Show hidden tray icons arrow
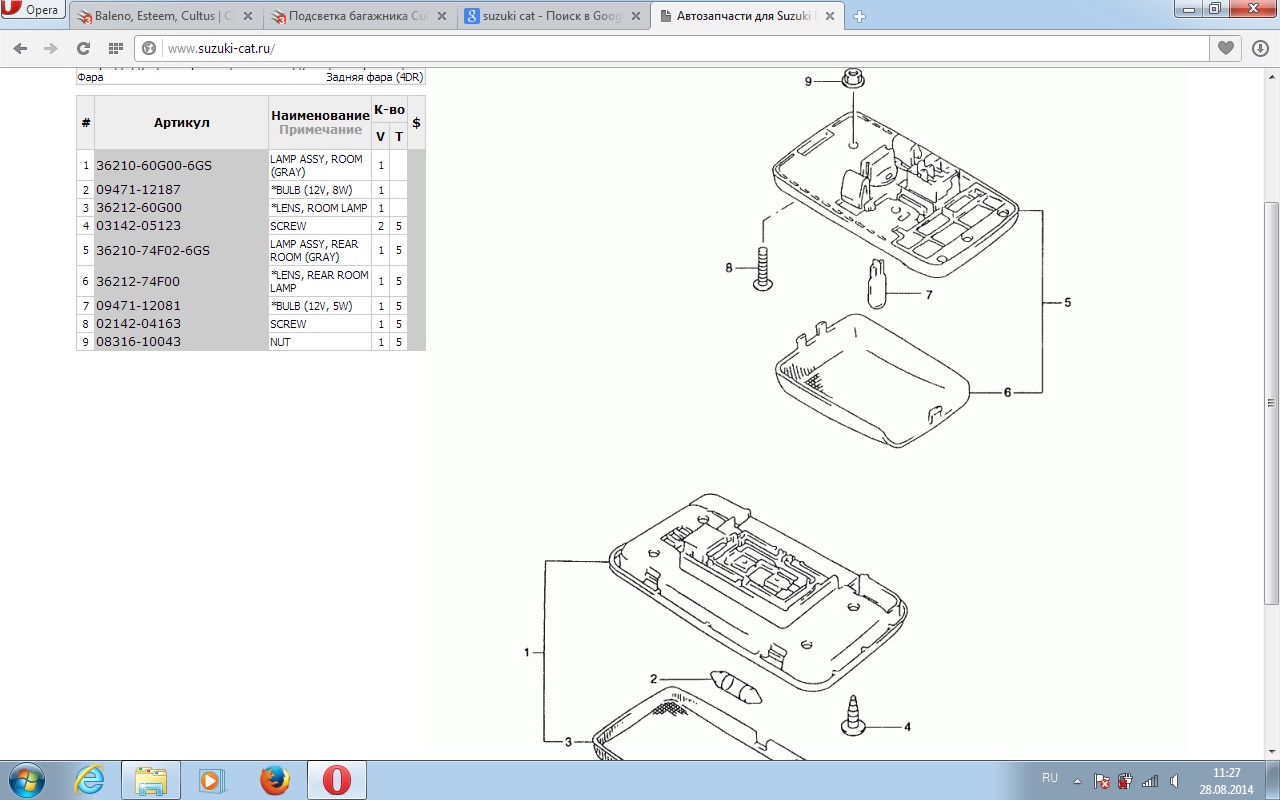Image resolution: width=1280 pixels, height=800 pixels. point(1078,780)
